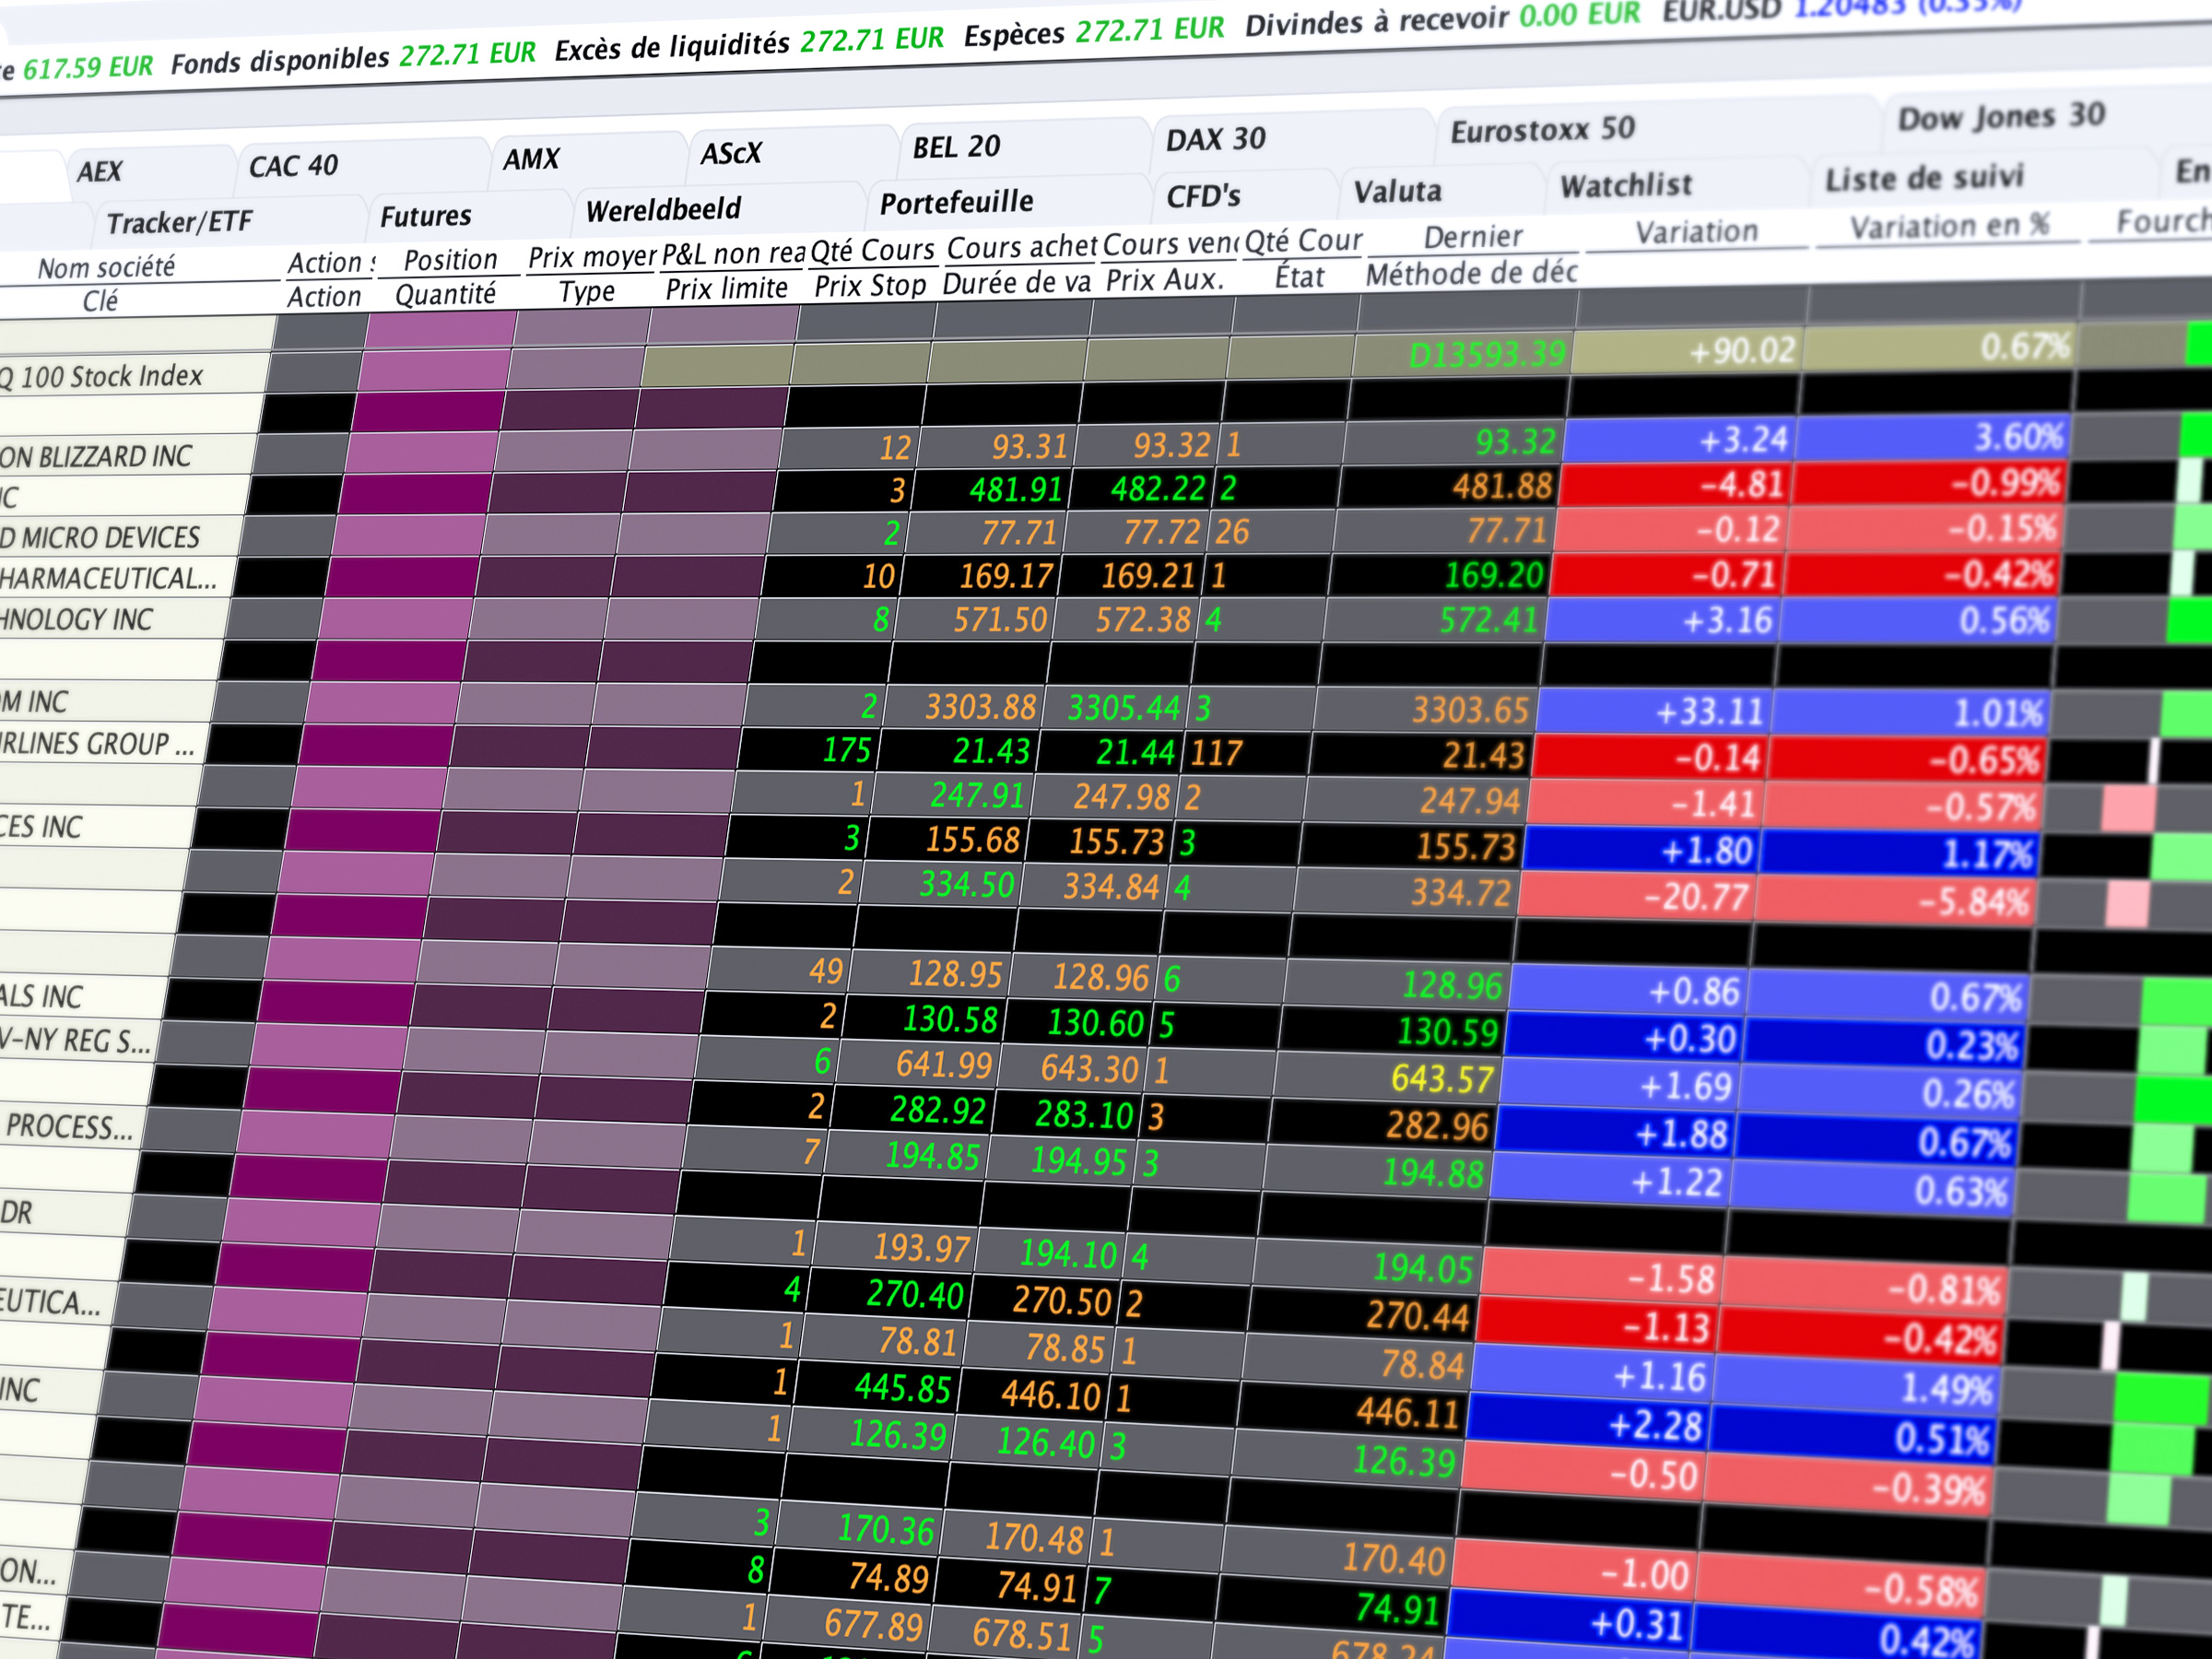This screenshot has width=2212, height=1659.
Task: Click the Quantité column header
Action: point(445,293)
